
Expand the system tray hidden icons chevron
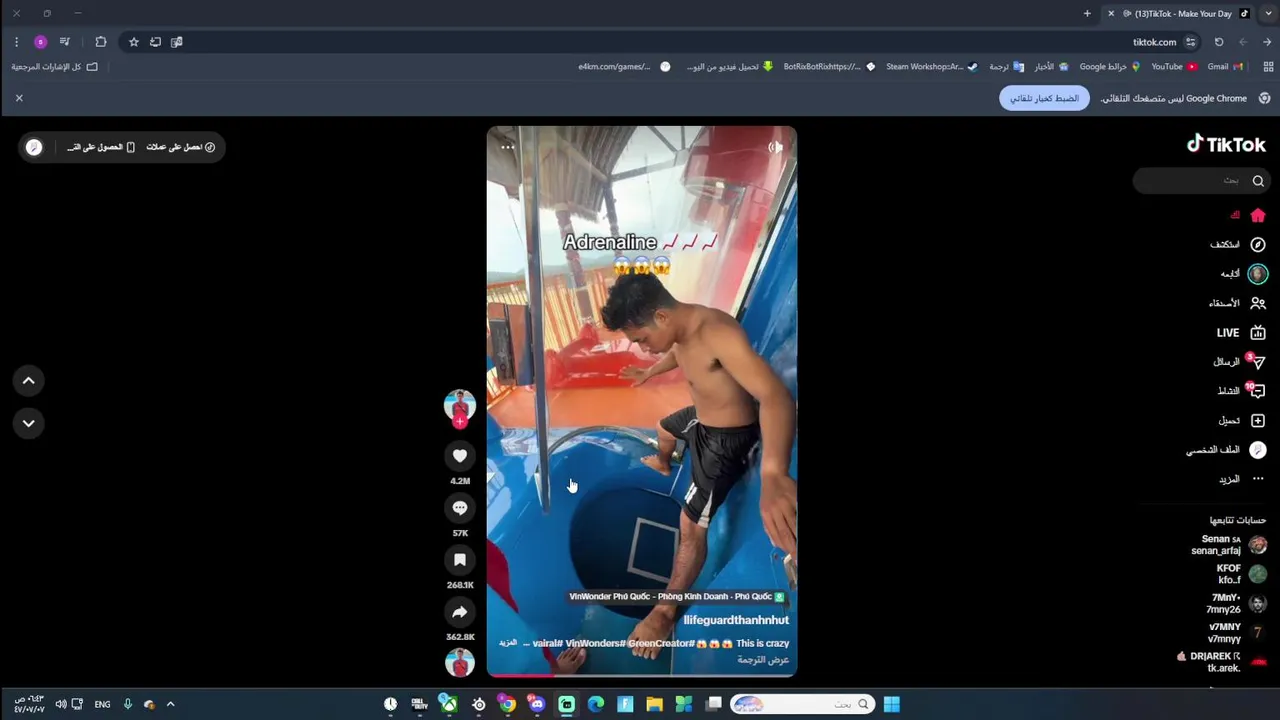coord(170,704)
